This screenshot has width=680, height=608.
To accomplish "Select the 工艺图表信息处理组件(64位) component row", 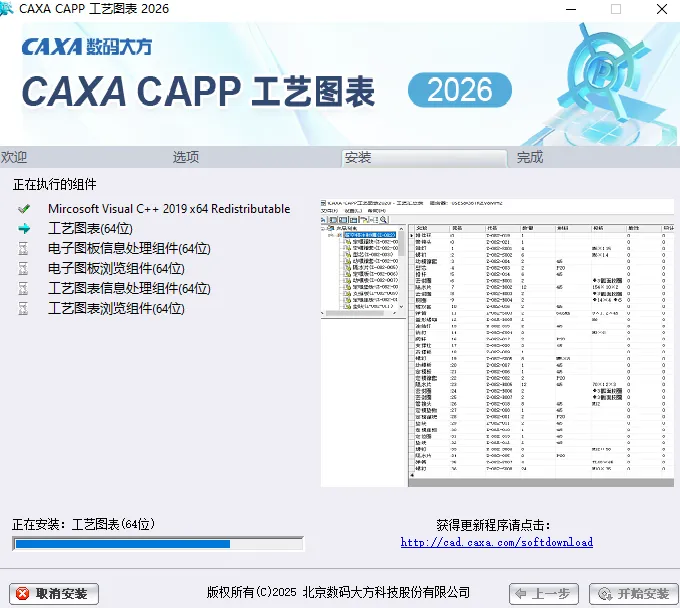I will pos(129,288).
